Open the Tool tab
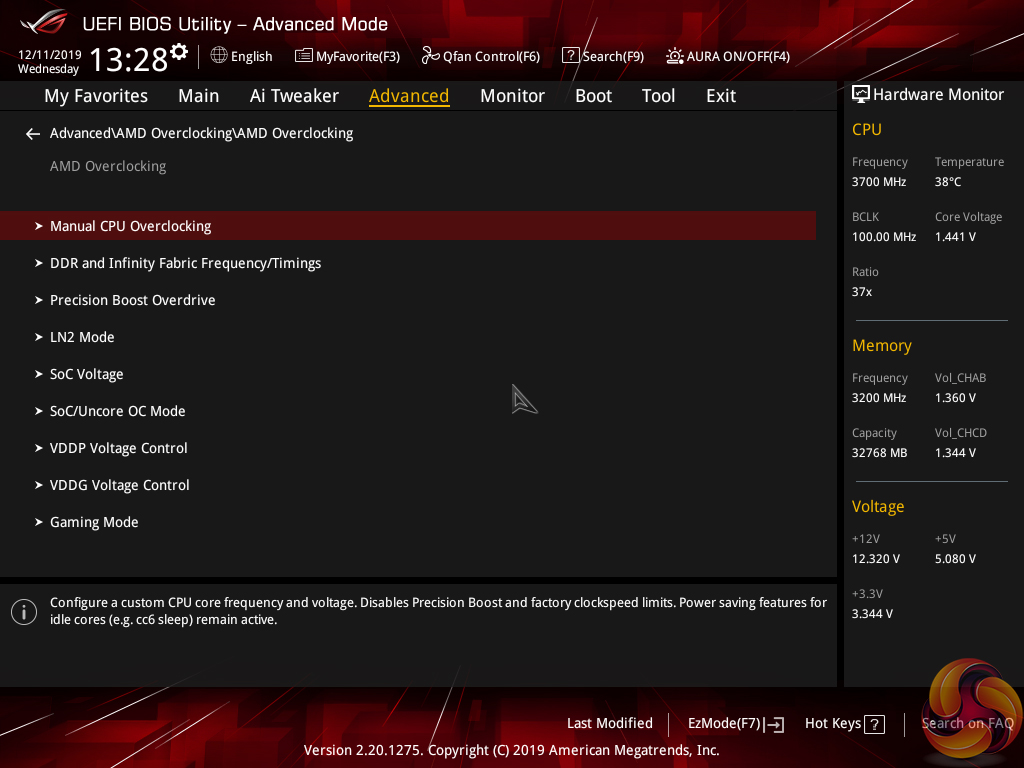Image resolution: width=1024 pixels, height=768 pixels. (658, 96)
